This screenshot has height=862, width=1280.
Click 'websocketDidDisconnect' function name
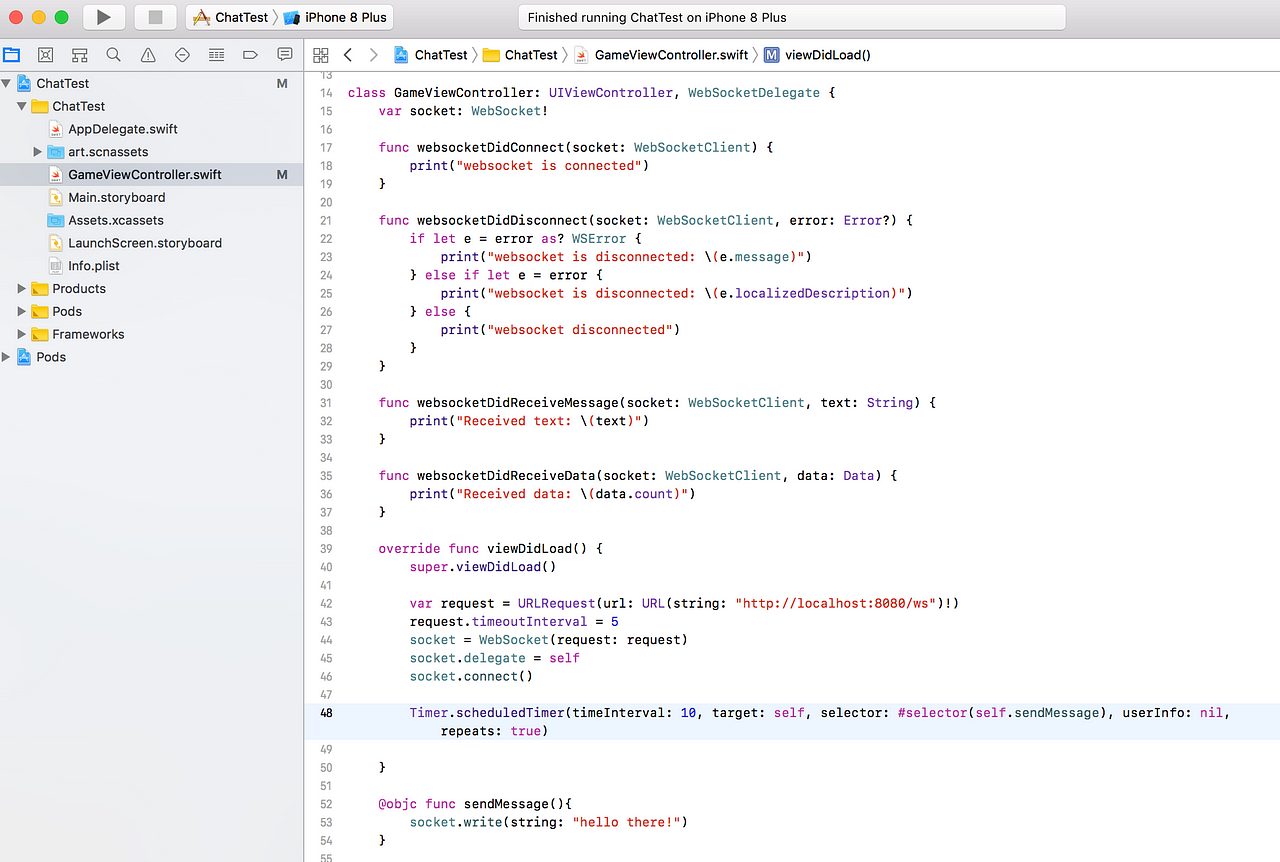point(502,220)
